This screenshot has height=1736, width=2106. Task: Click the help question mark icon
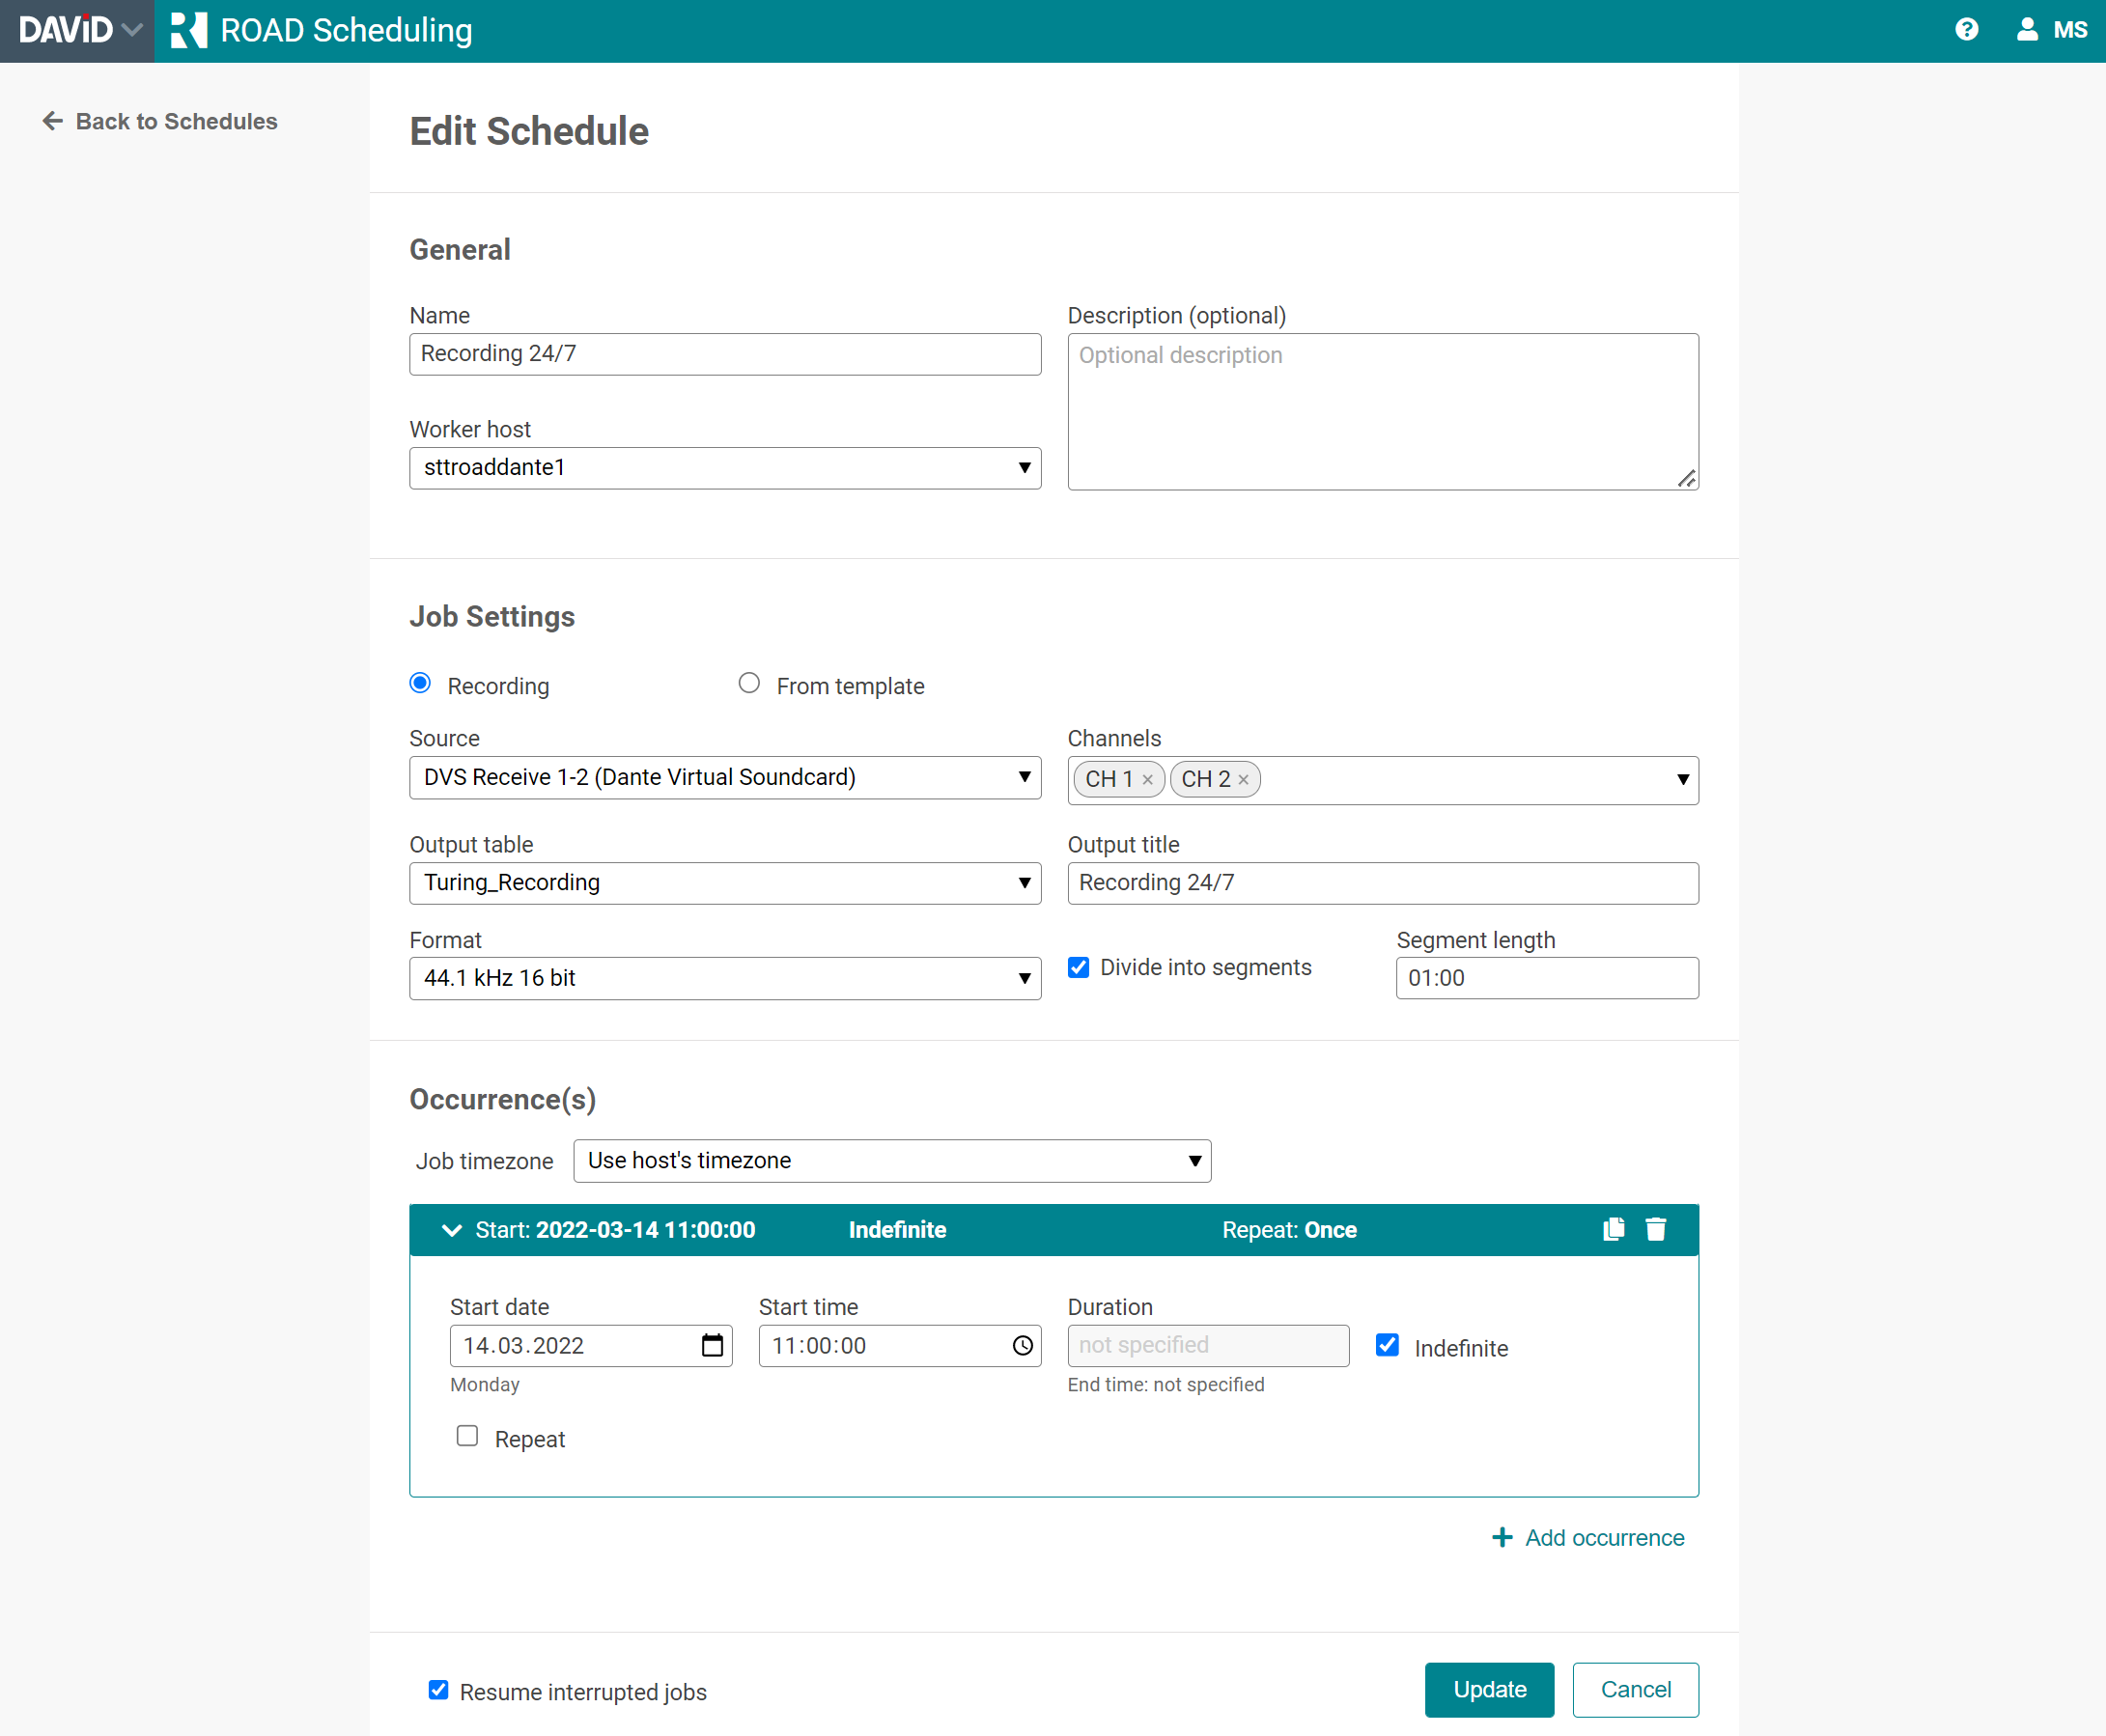click(1966, 30)
